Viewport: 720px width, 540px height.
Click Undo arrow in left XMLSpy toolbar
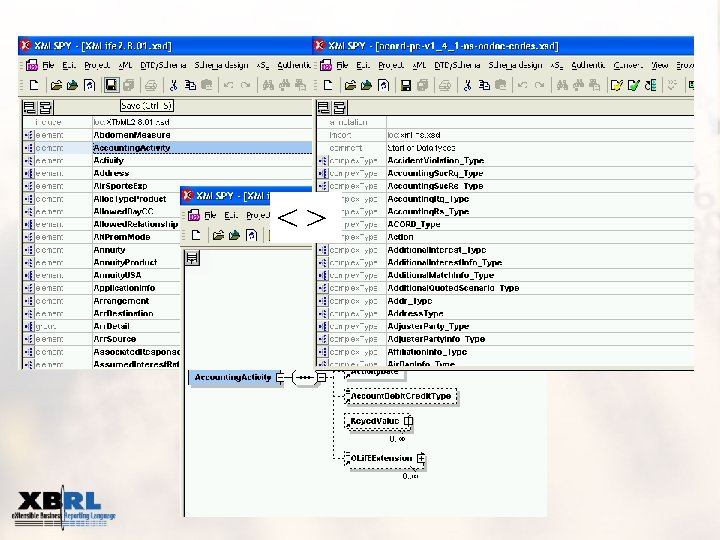point(228,85)
